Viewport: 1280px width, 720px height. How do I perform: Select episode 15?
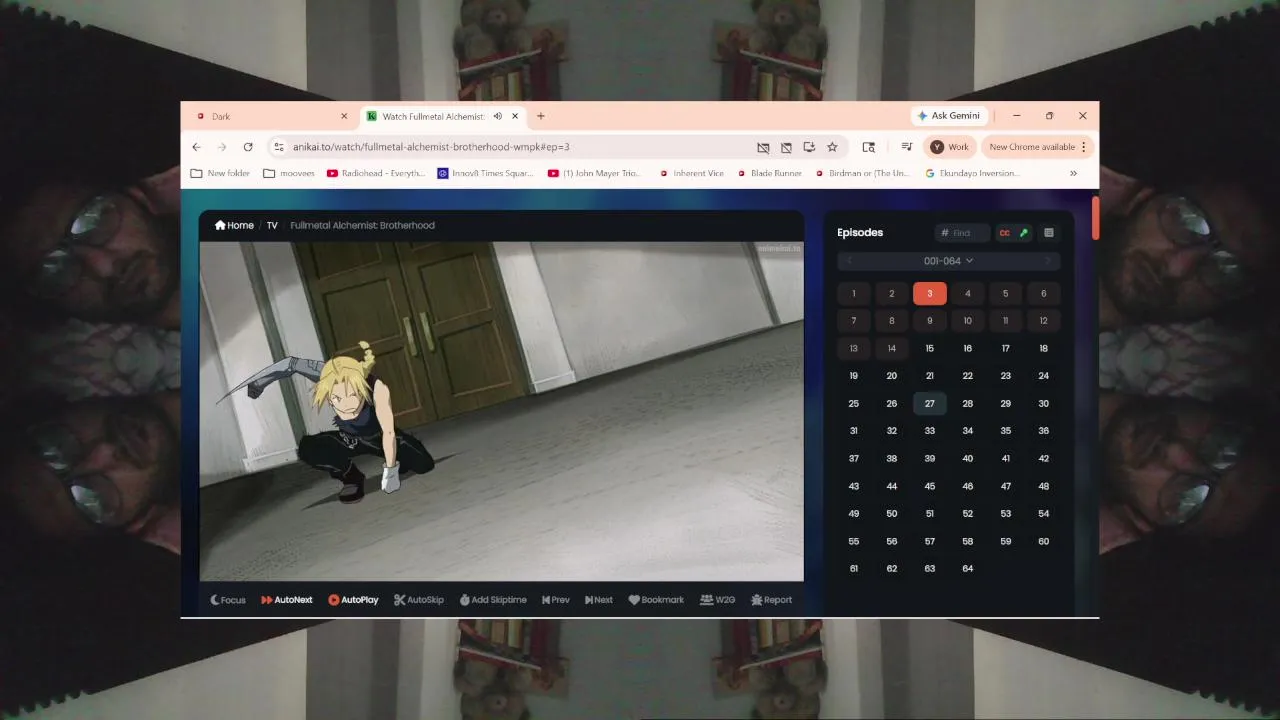pos(930,348)
